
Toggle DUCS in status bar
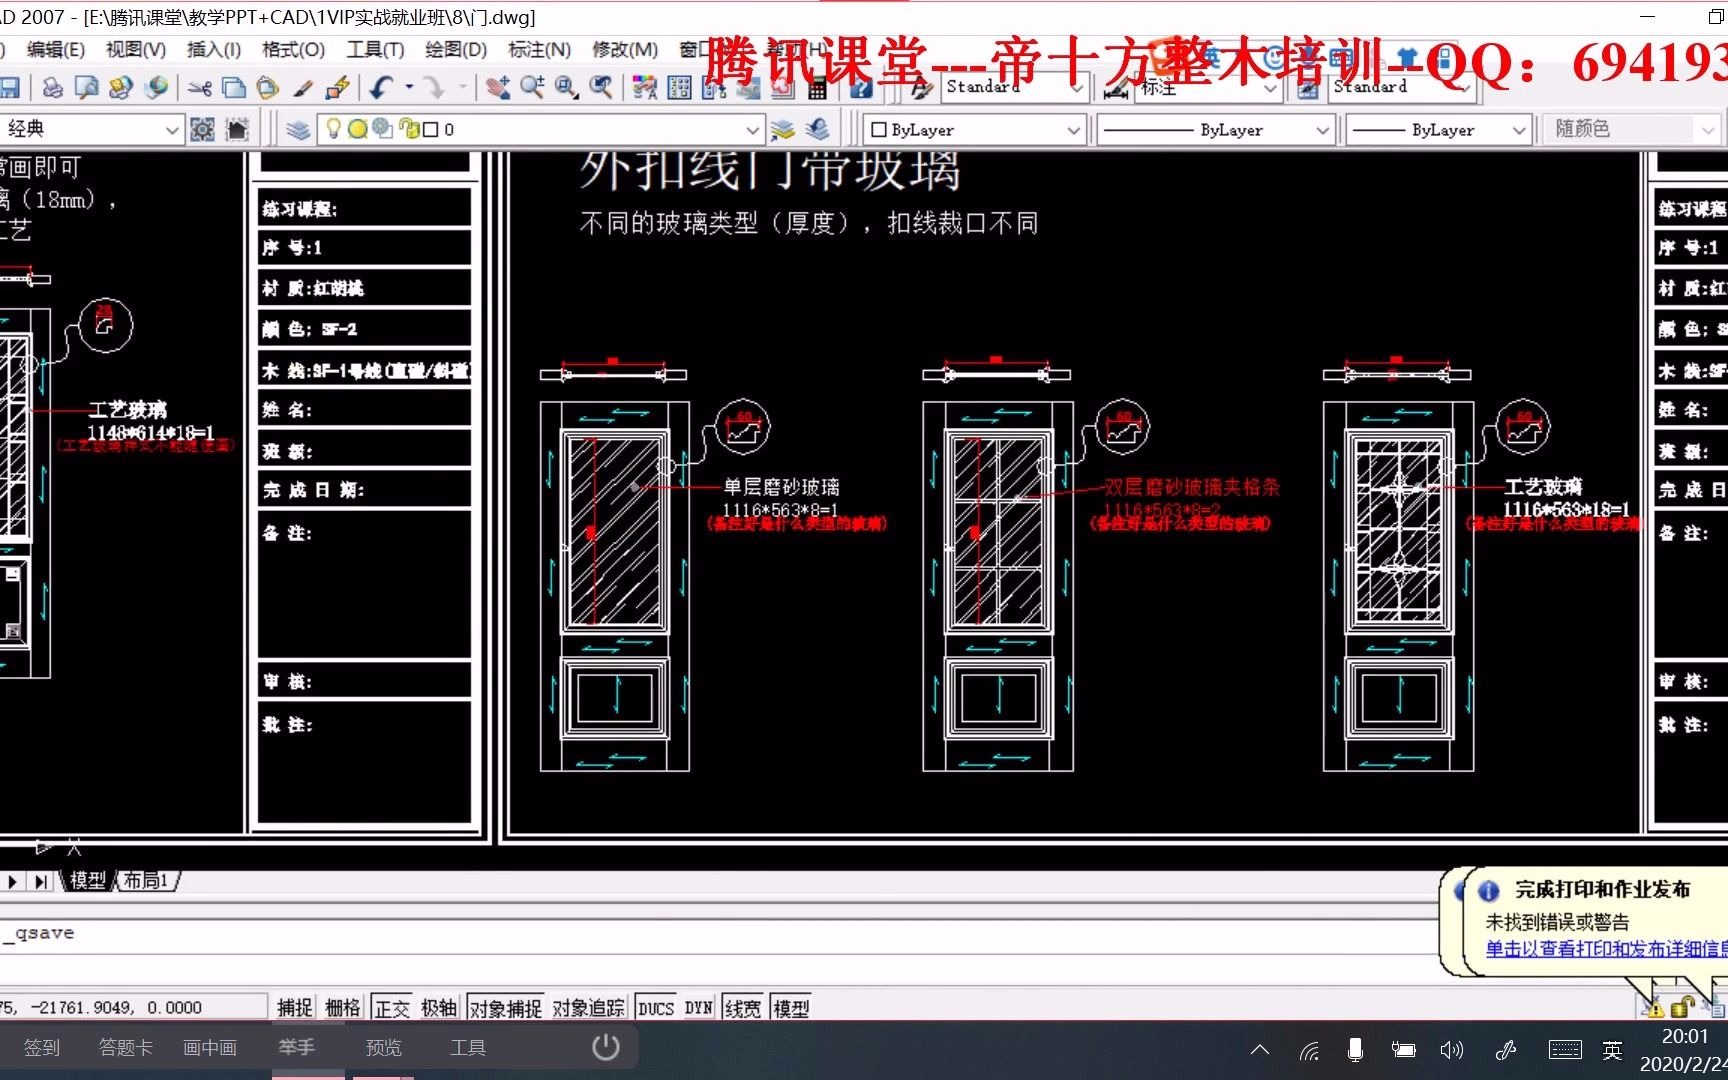656,1008
